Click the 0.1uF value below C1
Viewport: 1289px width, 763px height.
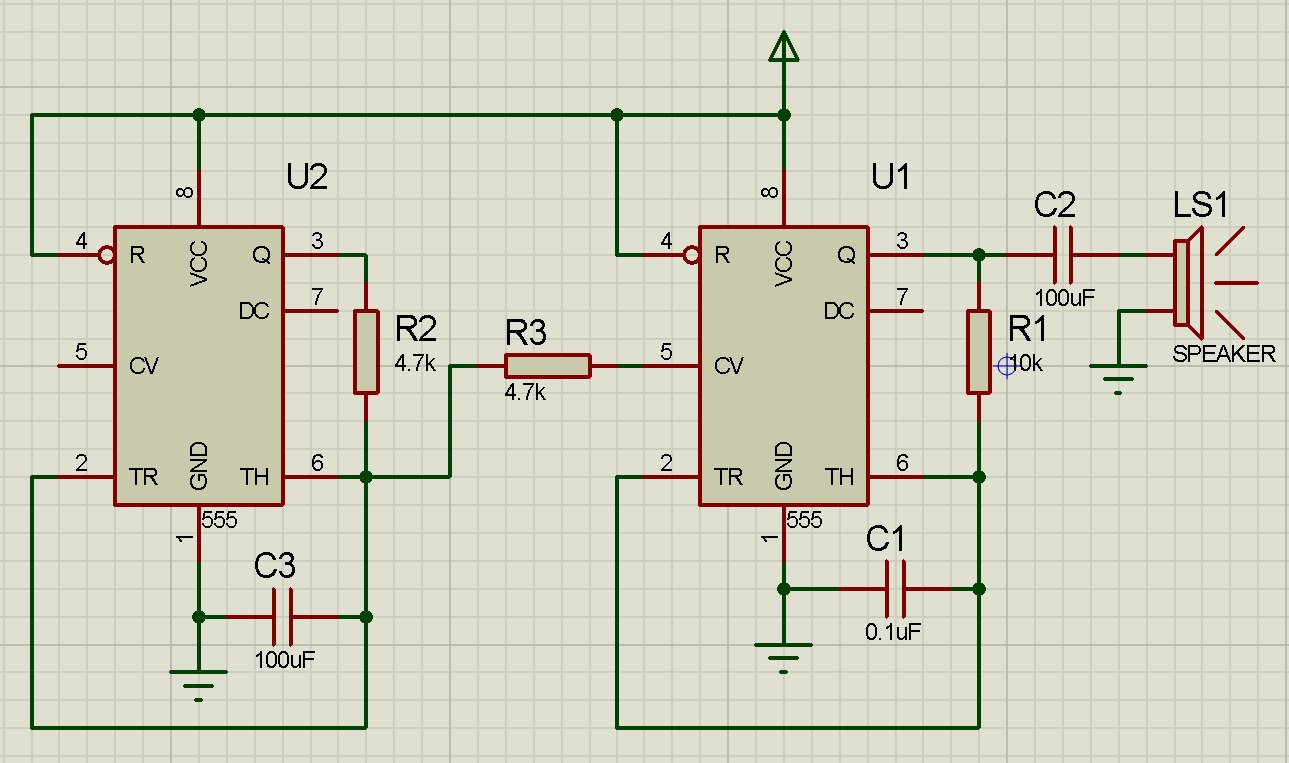pos(893,632)
